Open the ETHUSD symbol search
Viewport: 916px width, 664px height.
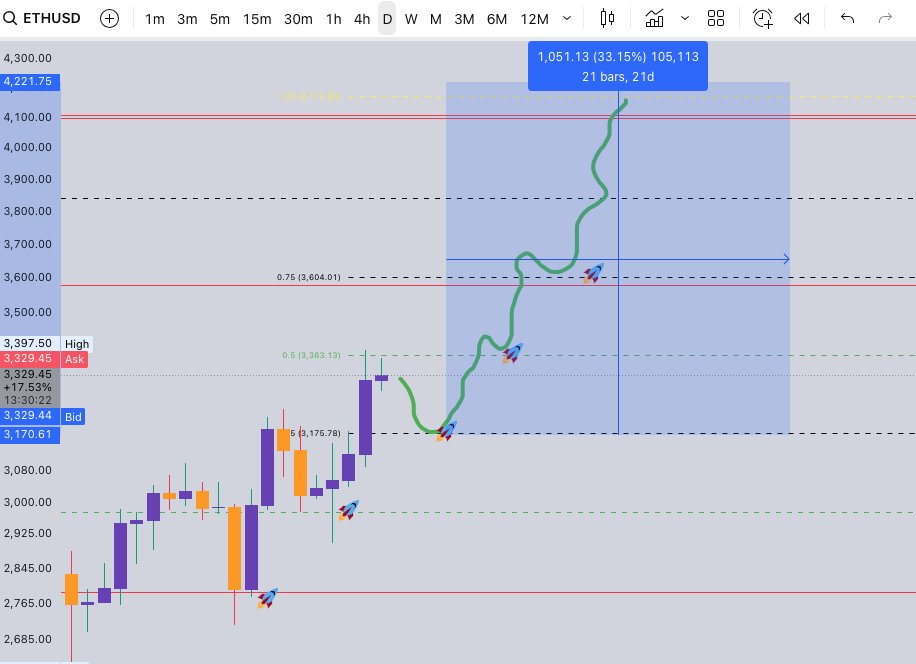[x=41, y=18]
